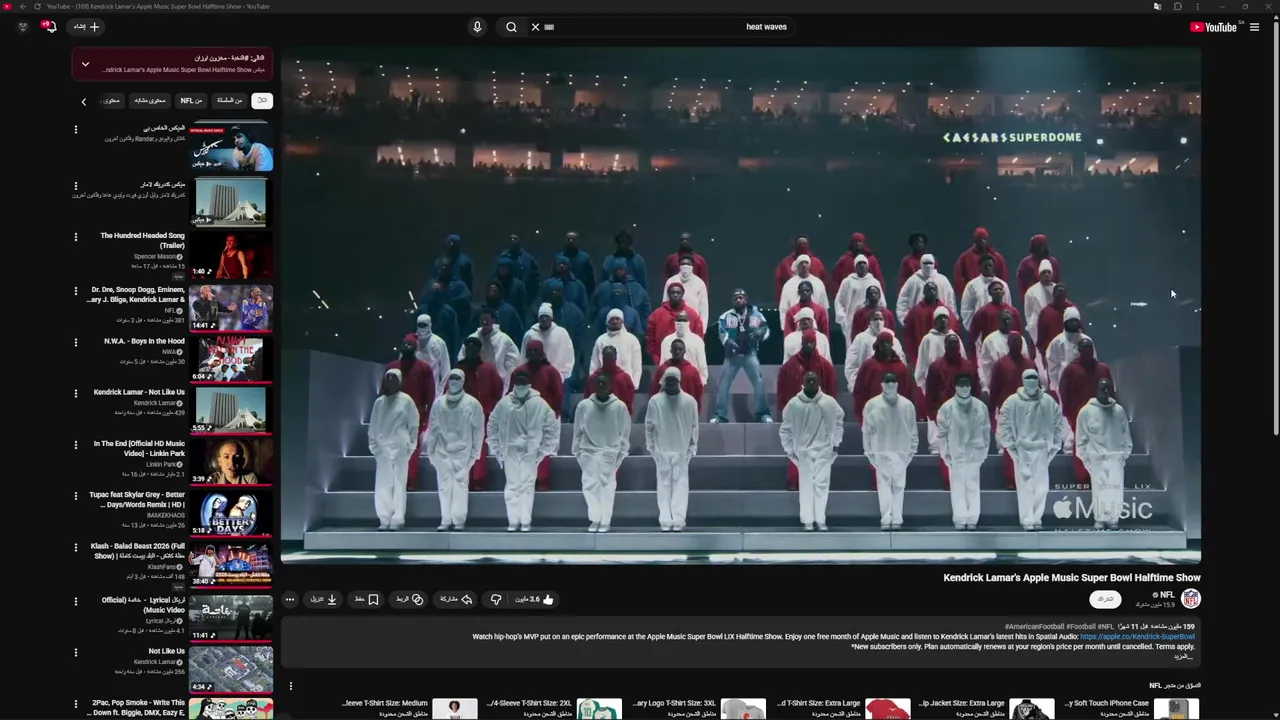Click 'Spencer Mason' channel name
Screen dimensions: 1280x720
point(155,256)
